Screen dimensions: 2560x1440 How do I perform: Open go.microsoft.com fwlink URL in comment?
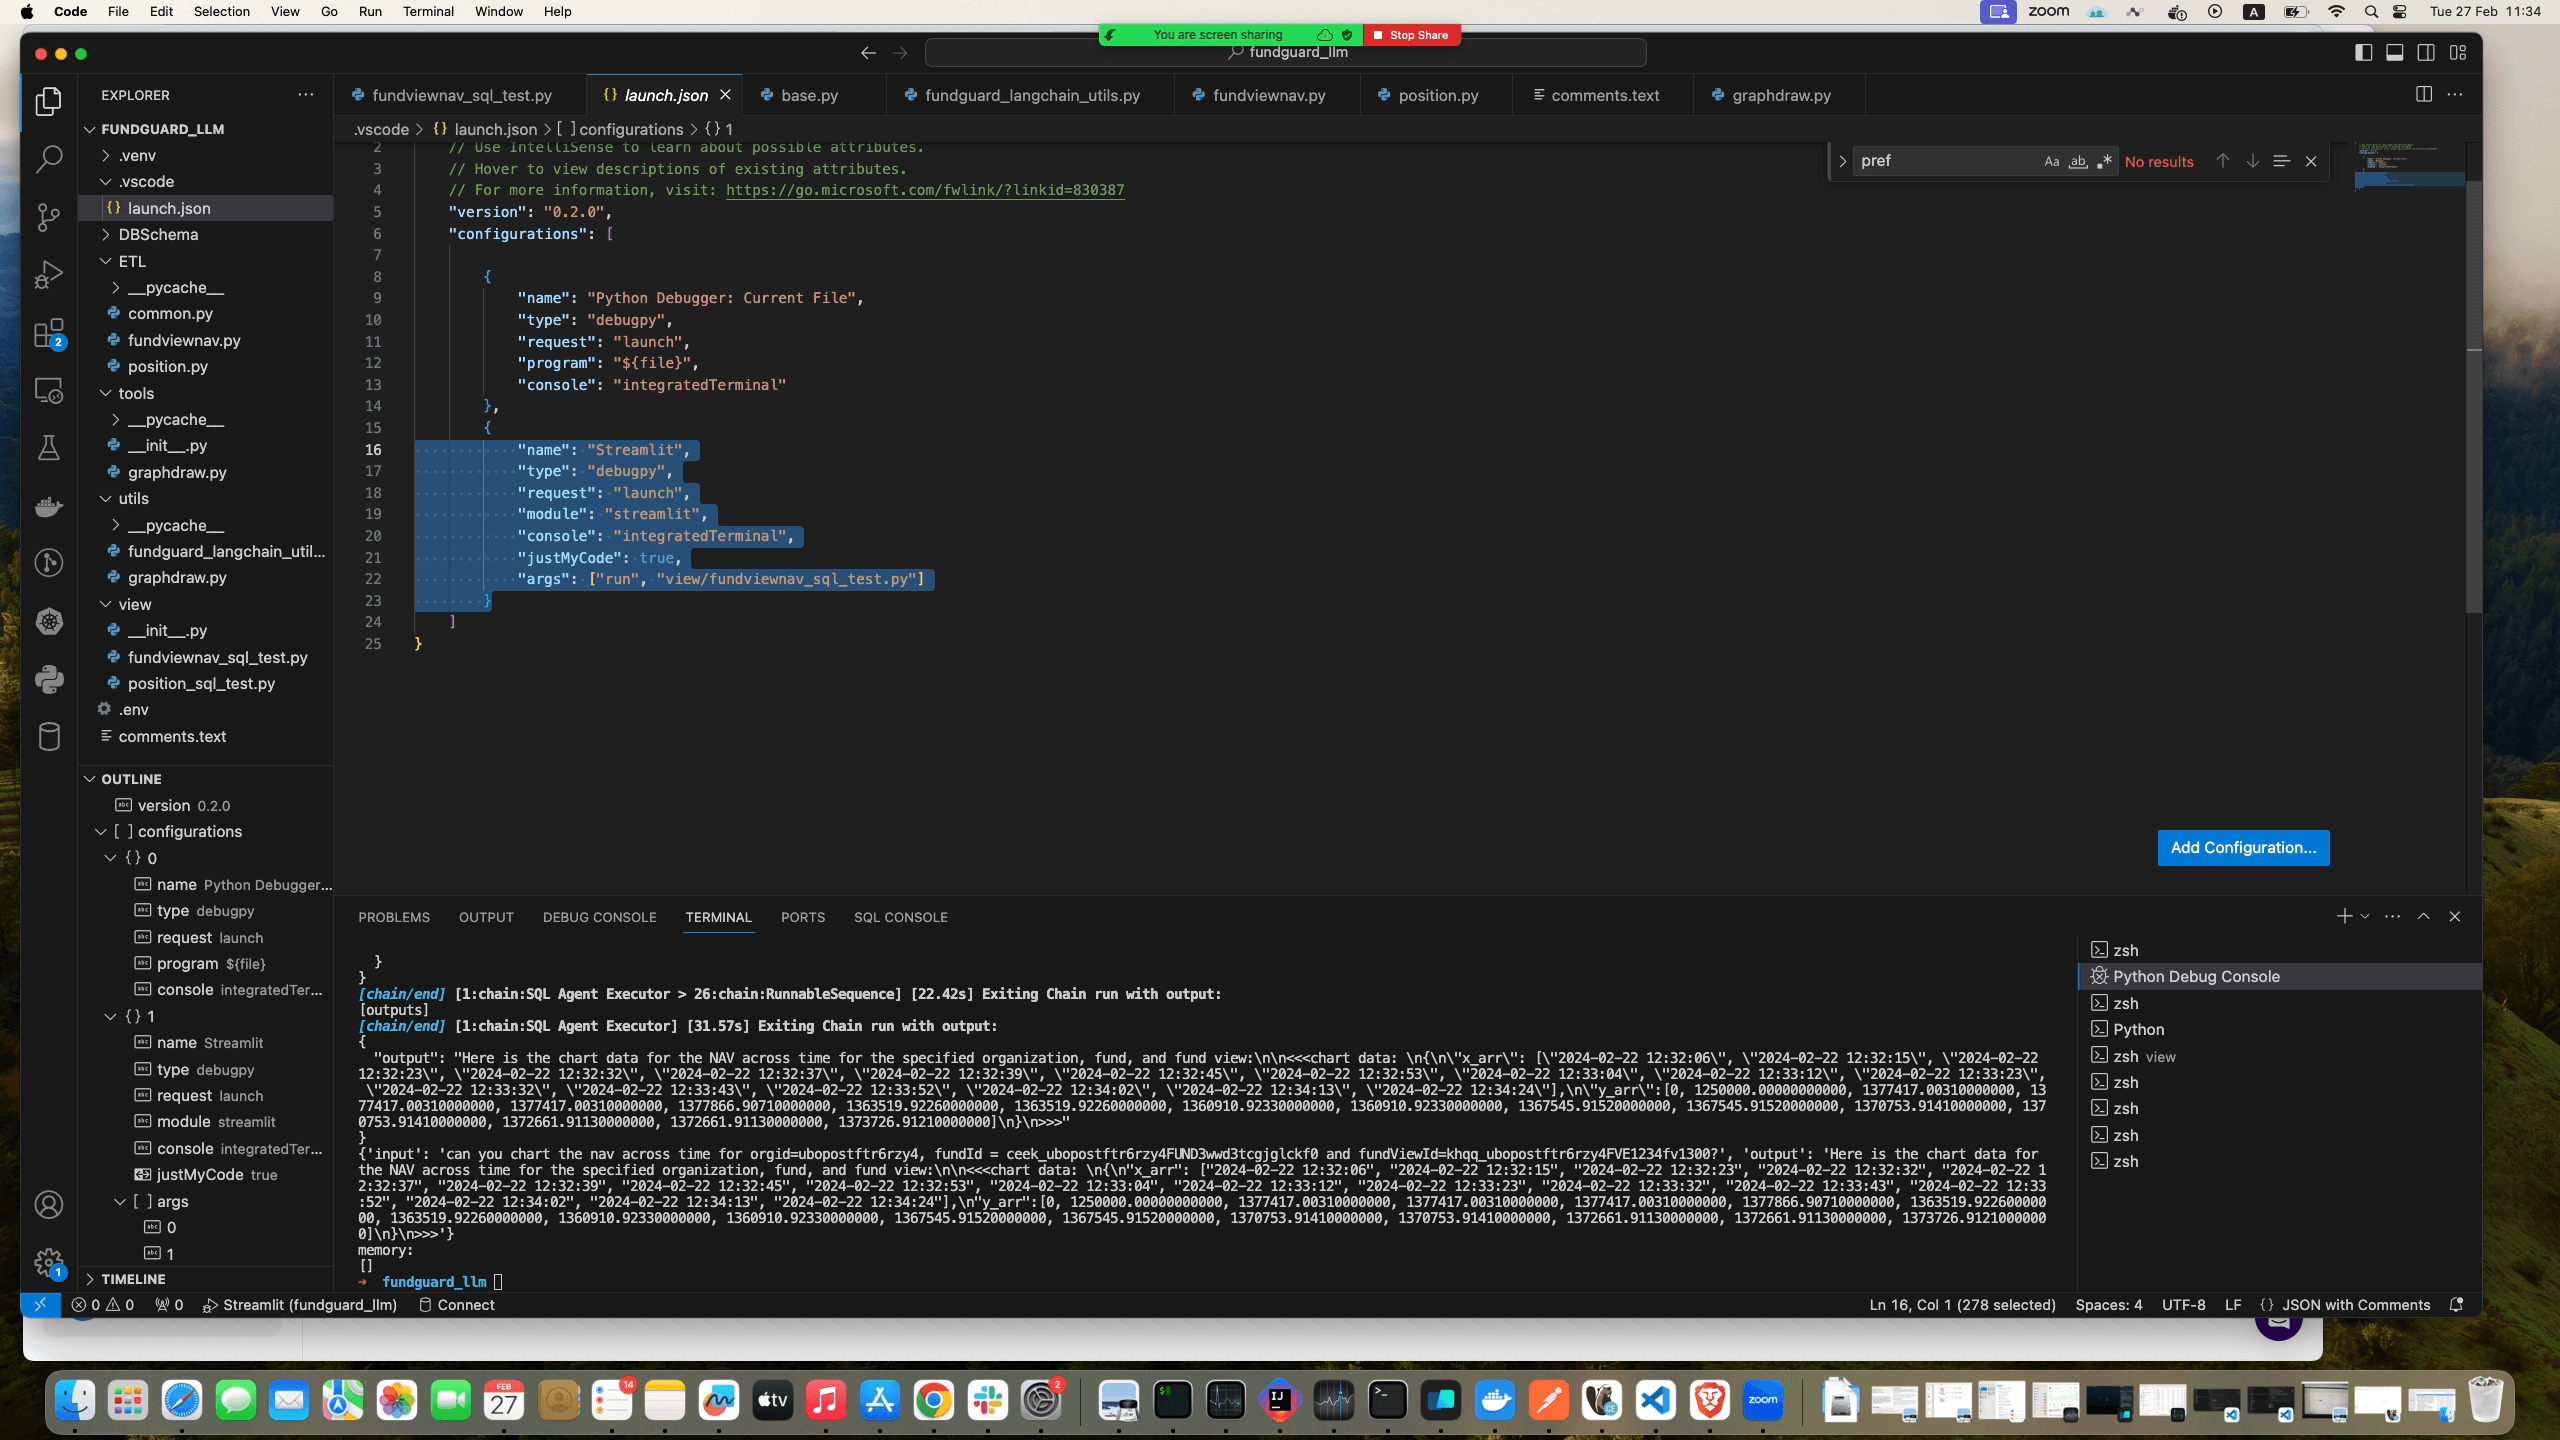point(925,190)
